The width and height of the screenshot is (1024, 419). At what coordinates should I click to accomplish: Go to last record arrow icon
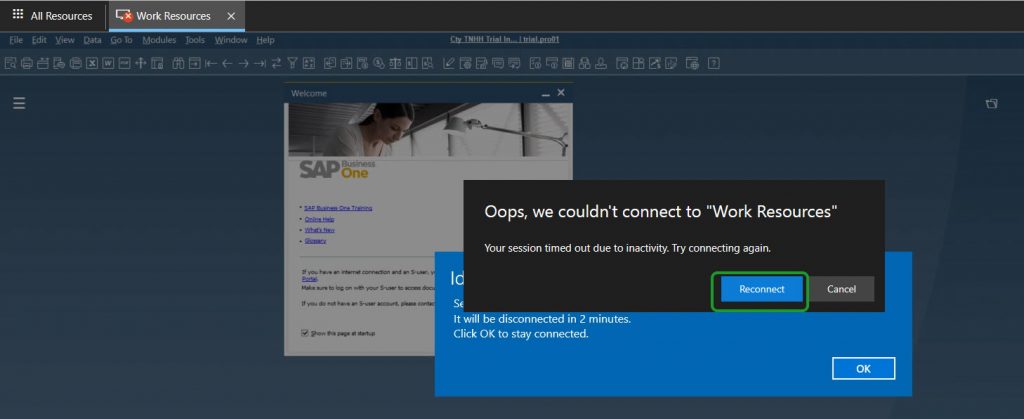click(260, 63)
